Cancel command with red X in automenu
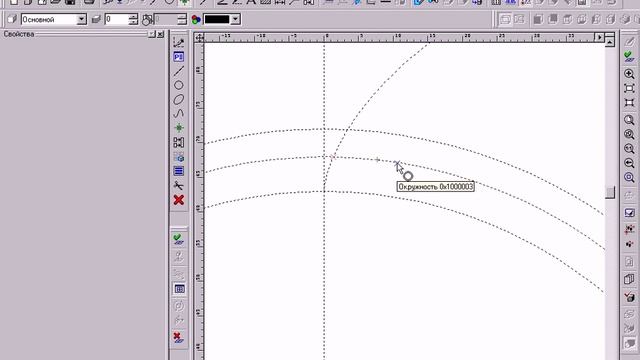Image resolution: width=640 pixels, height=360 pixels. (x=178, y=338)
